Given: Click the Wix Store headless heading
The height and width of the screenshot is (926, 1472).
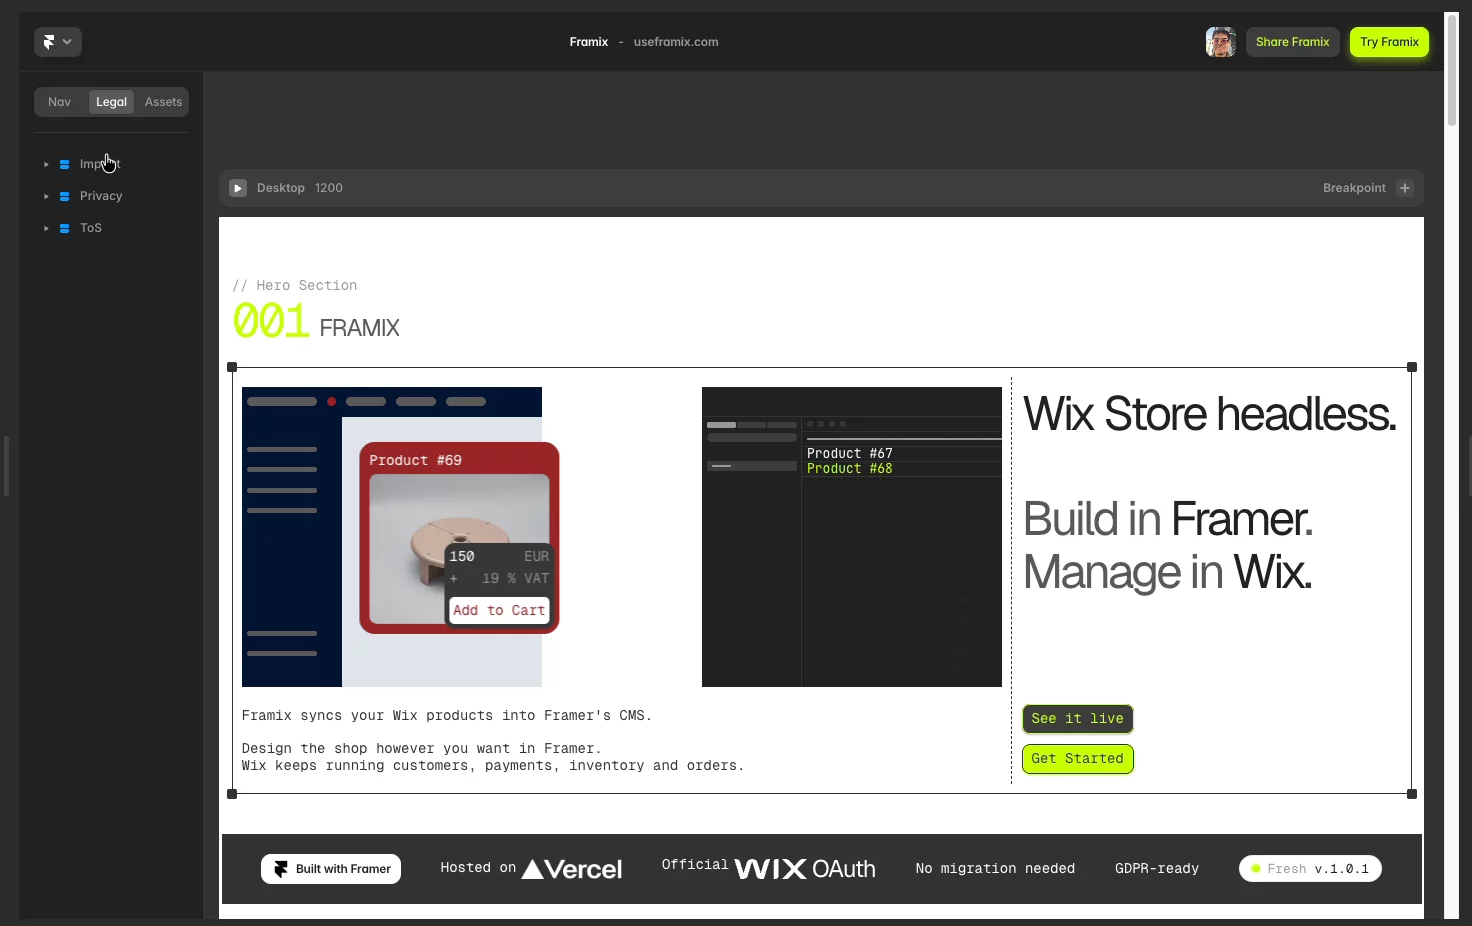Looking at the screenshot, I should click(x=1210, y=414).
